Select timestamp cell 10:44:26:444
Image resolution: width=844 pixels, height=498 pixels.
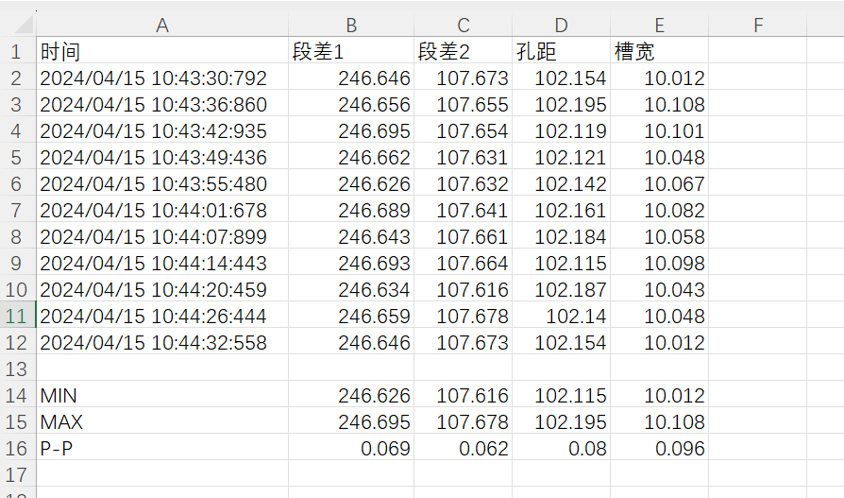(x=162, y=316)
